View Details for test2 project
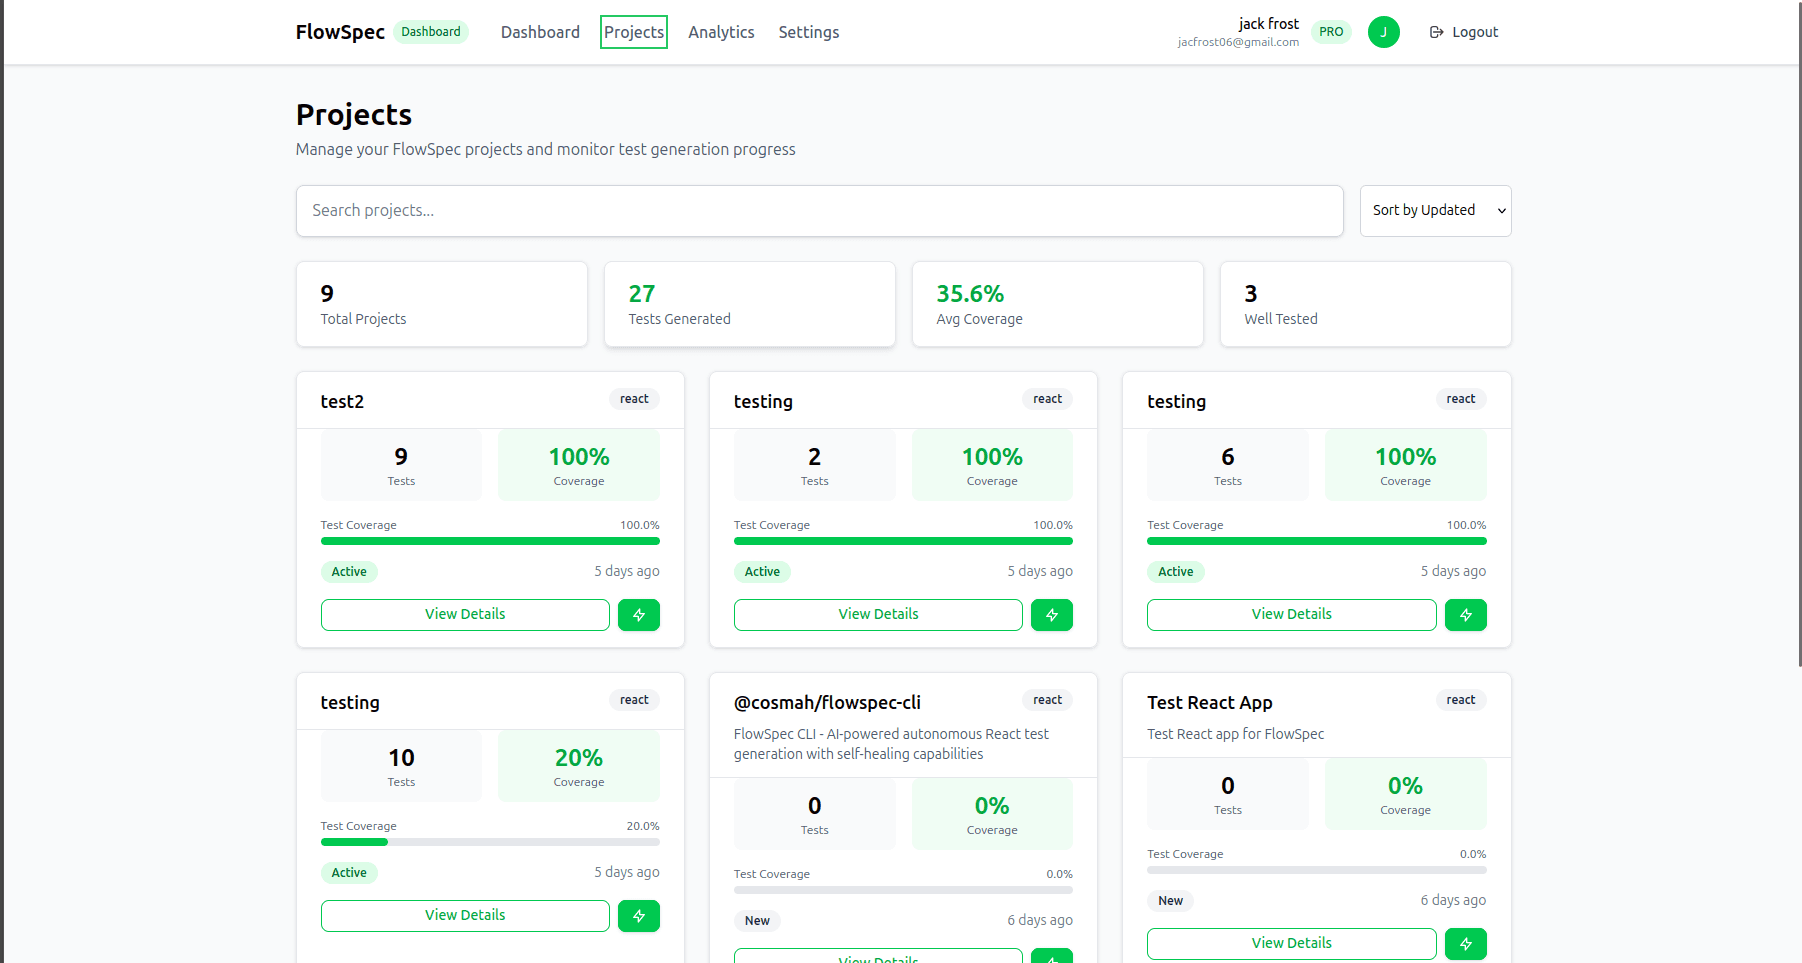The image size is (1802, 963). click(465, 615)
